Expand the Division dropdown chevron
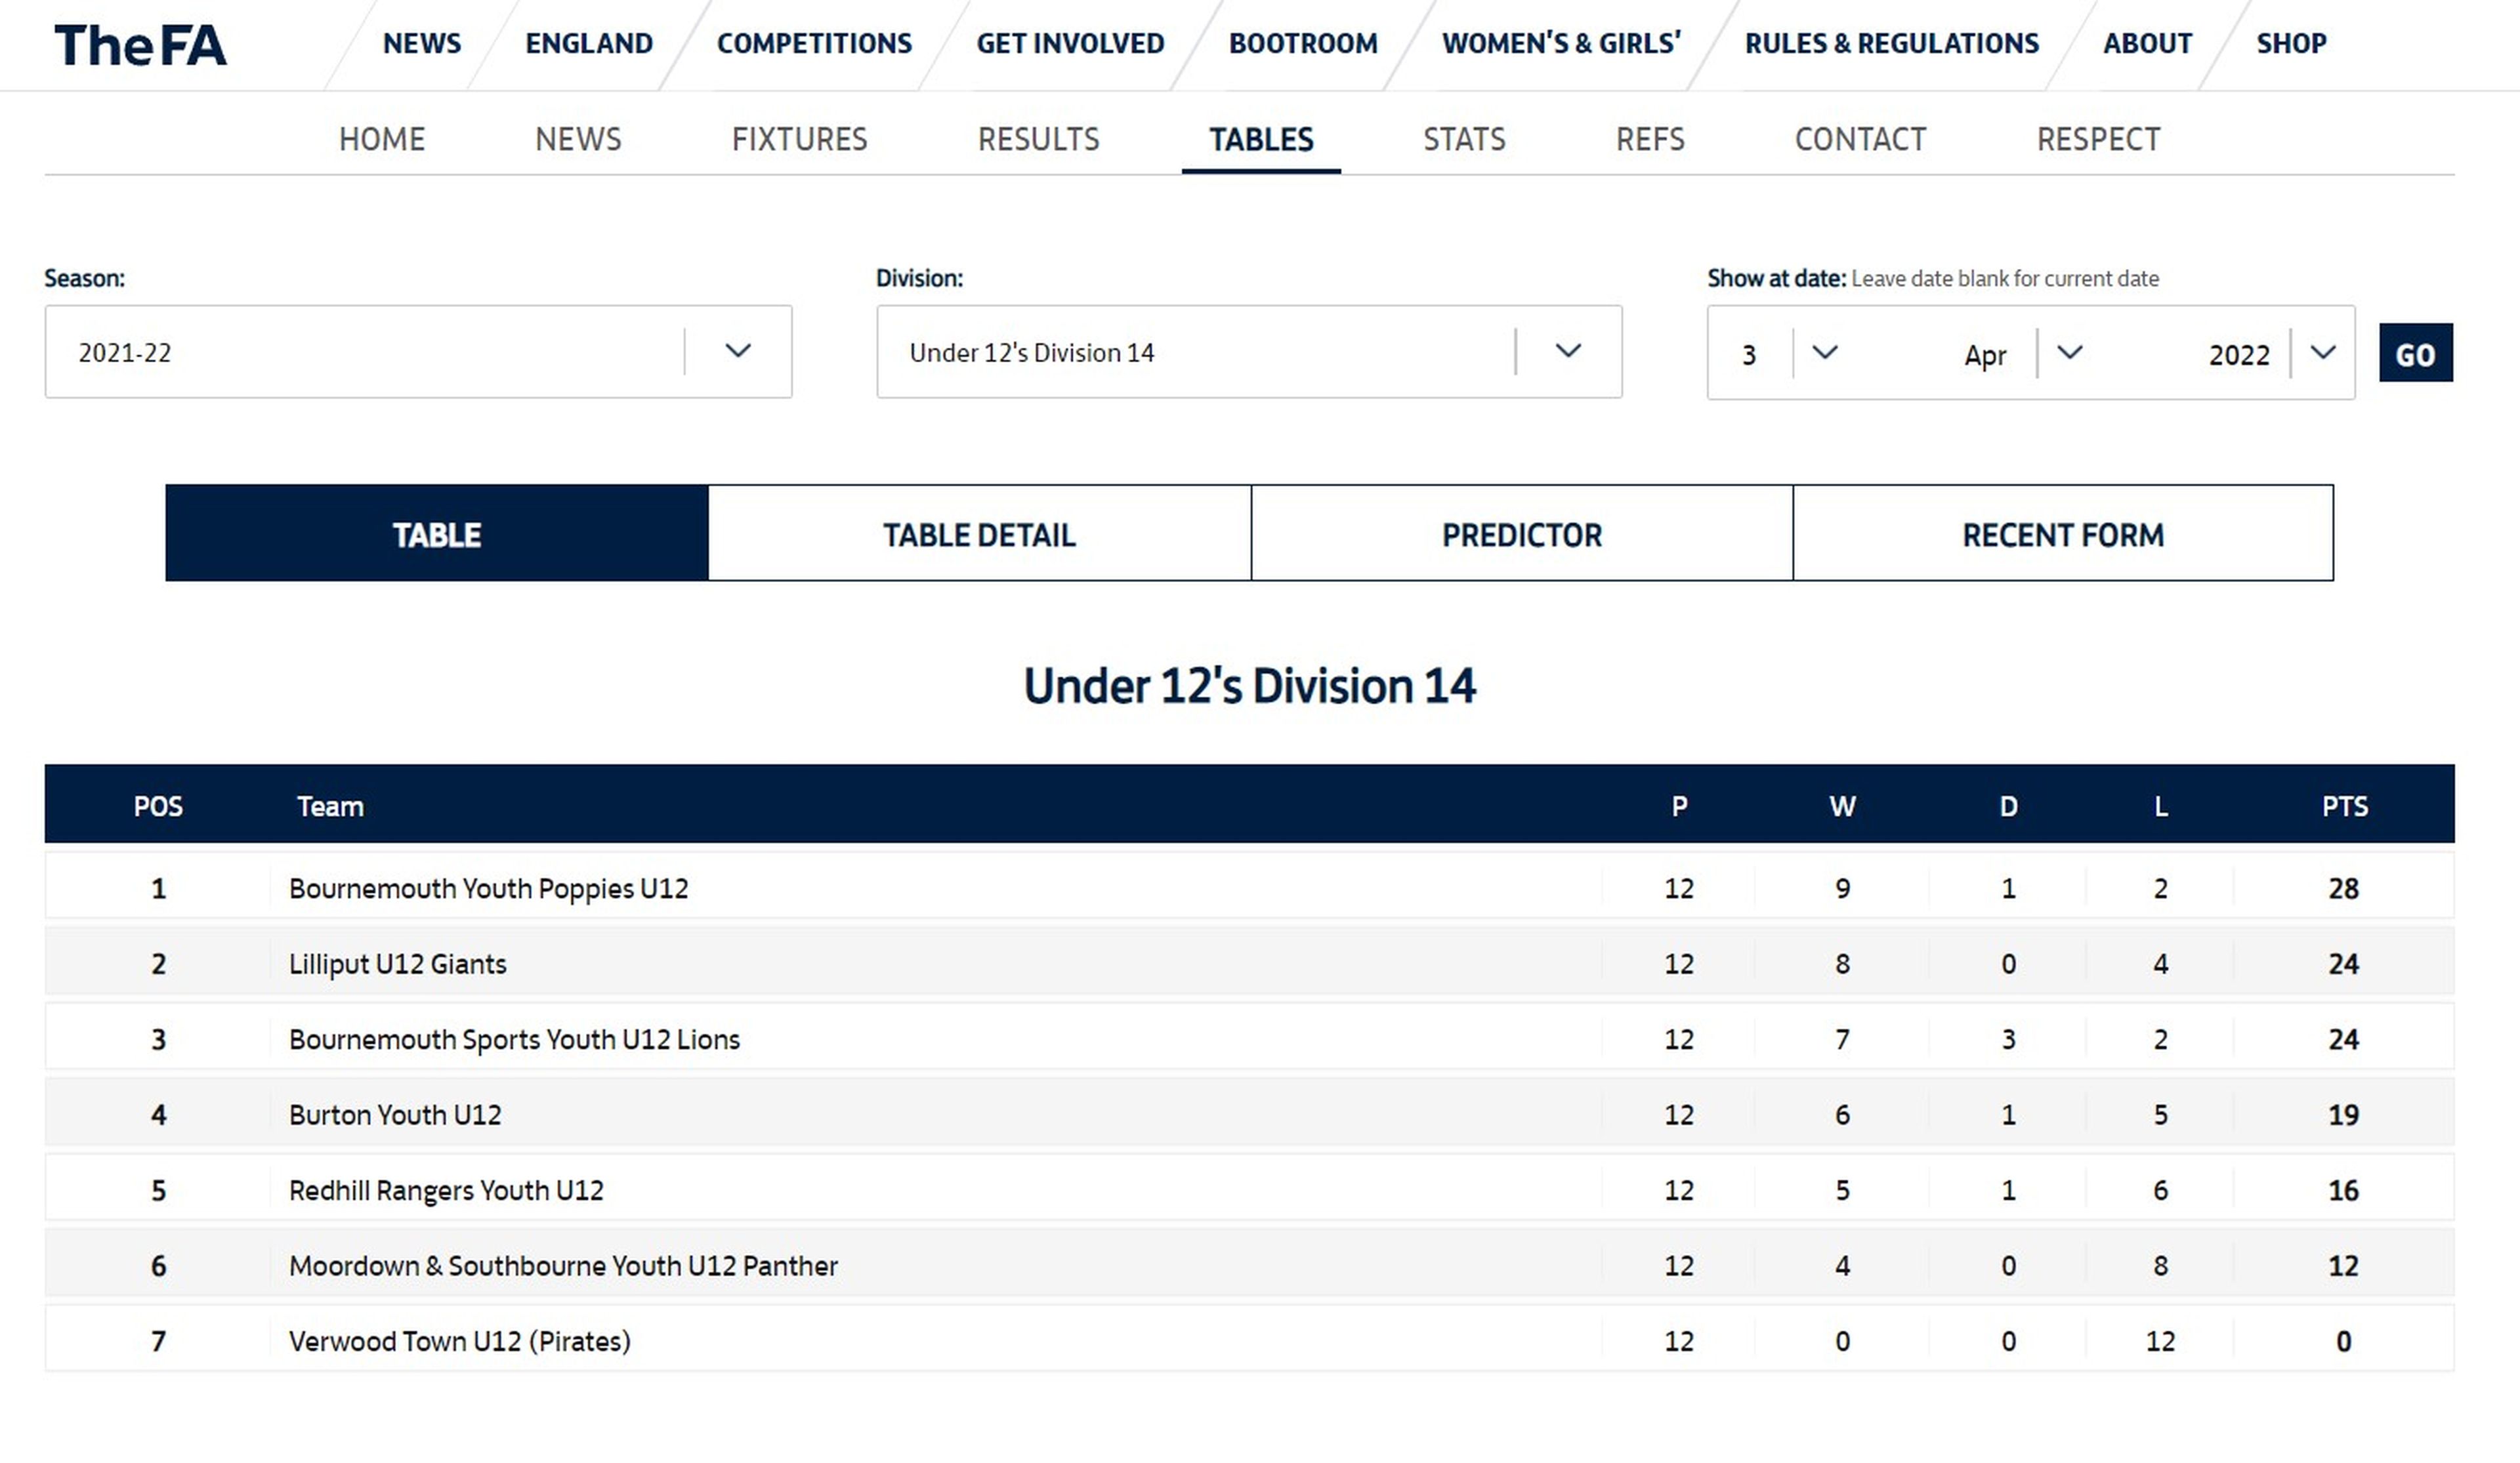2520x1463 pixels. click(x=1568, y=351)
